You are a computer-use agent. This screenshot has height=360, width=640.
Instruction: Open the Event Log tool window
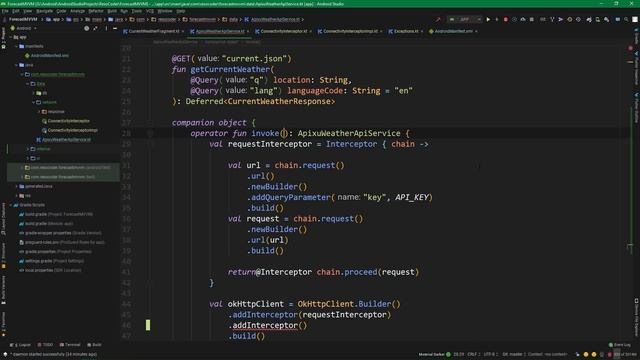(620, 345)
